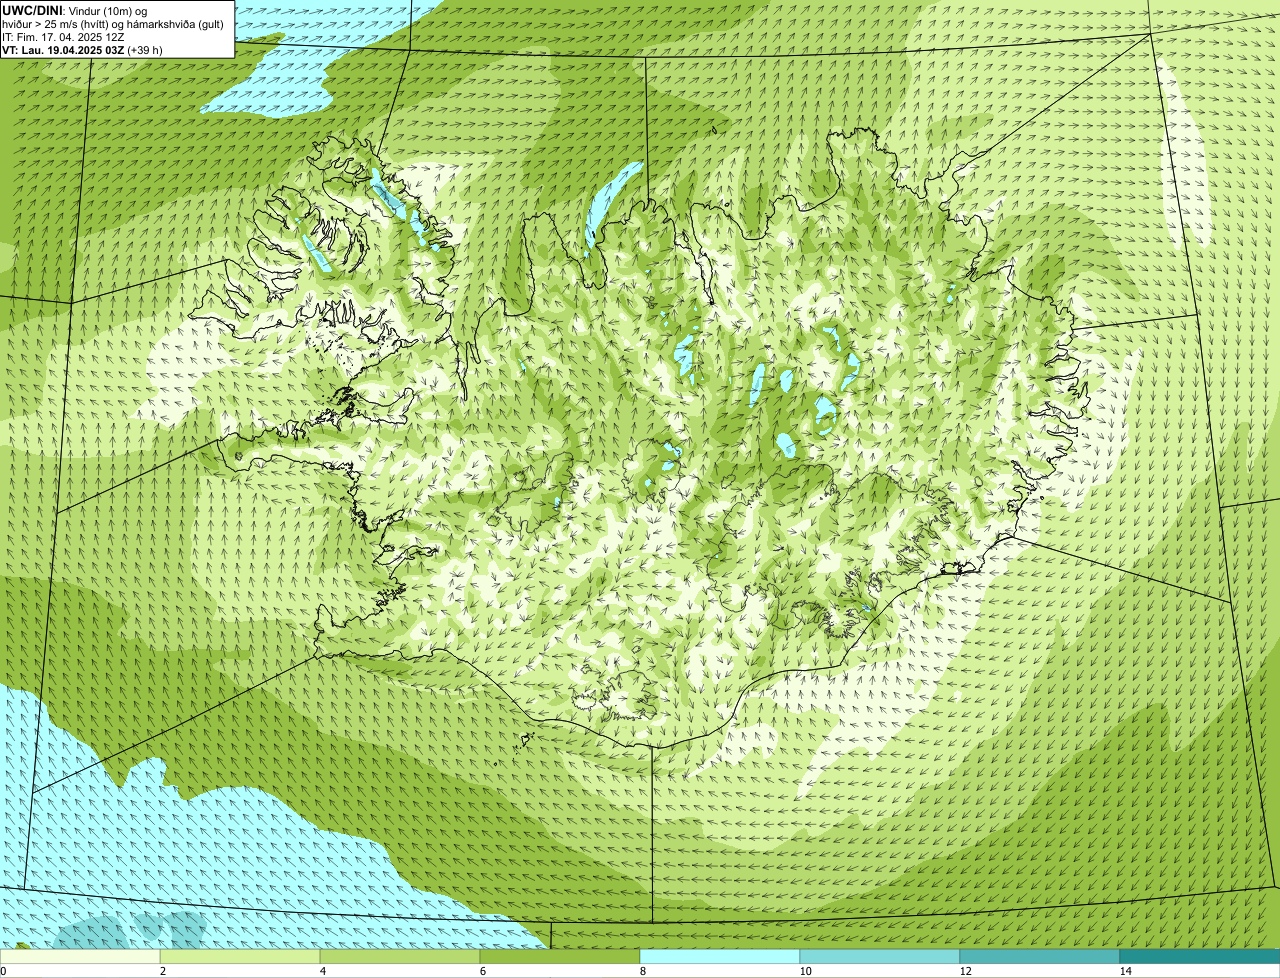
Task: Click the init time "IT: Fim. 17. 04. 2025 12Z"
Action: pos(63,36)
